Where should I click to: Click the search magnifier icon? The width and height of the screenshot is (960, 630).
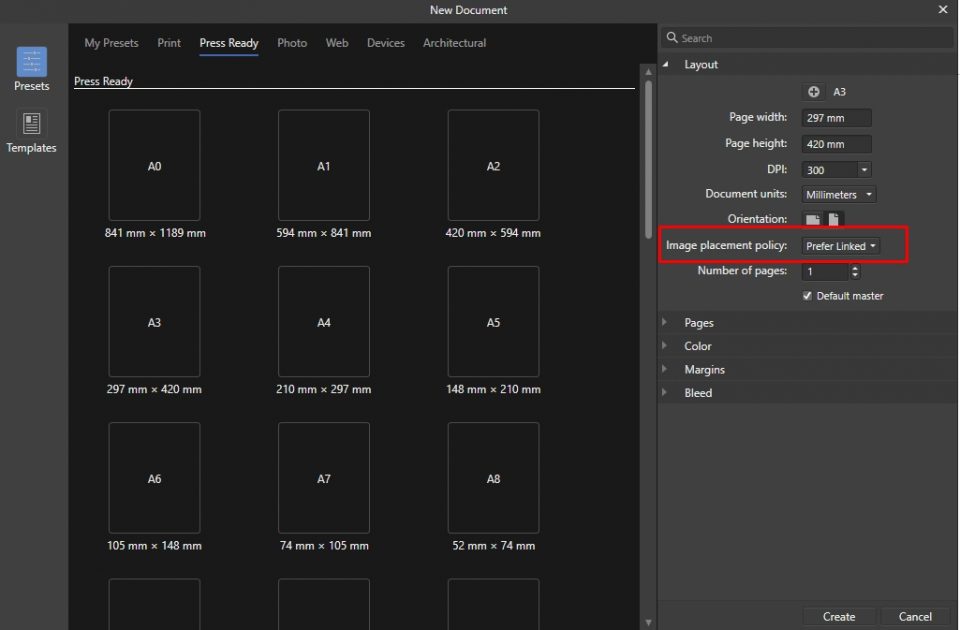[671, 38]
